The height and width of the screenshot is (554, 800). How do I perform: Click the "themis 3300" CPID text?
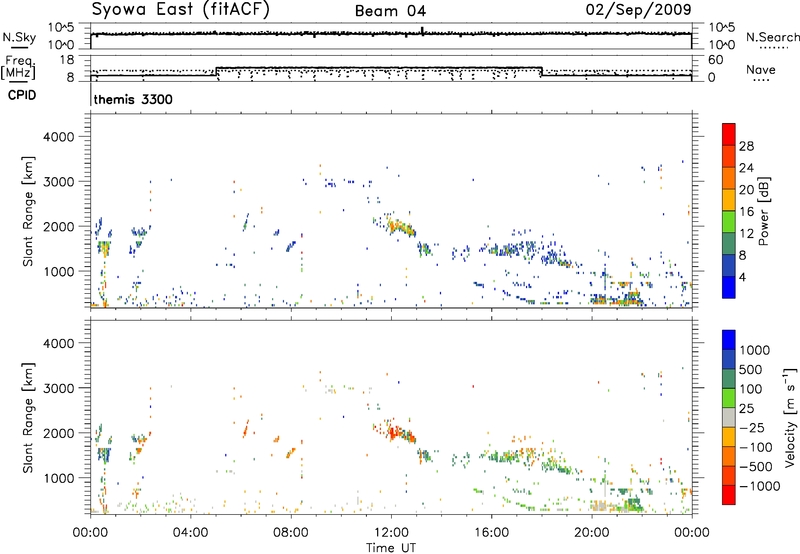point(133,99)
